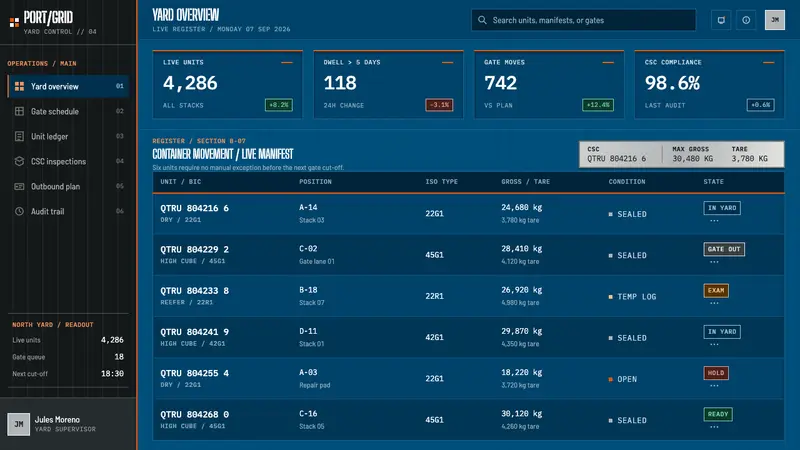The image size is (800, 450).
Task: Open the Unit ledger menu item
Action: click(68, 136)
